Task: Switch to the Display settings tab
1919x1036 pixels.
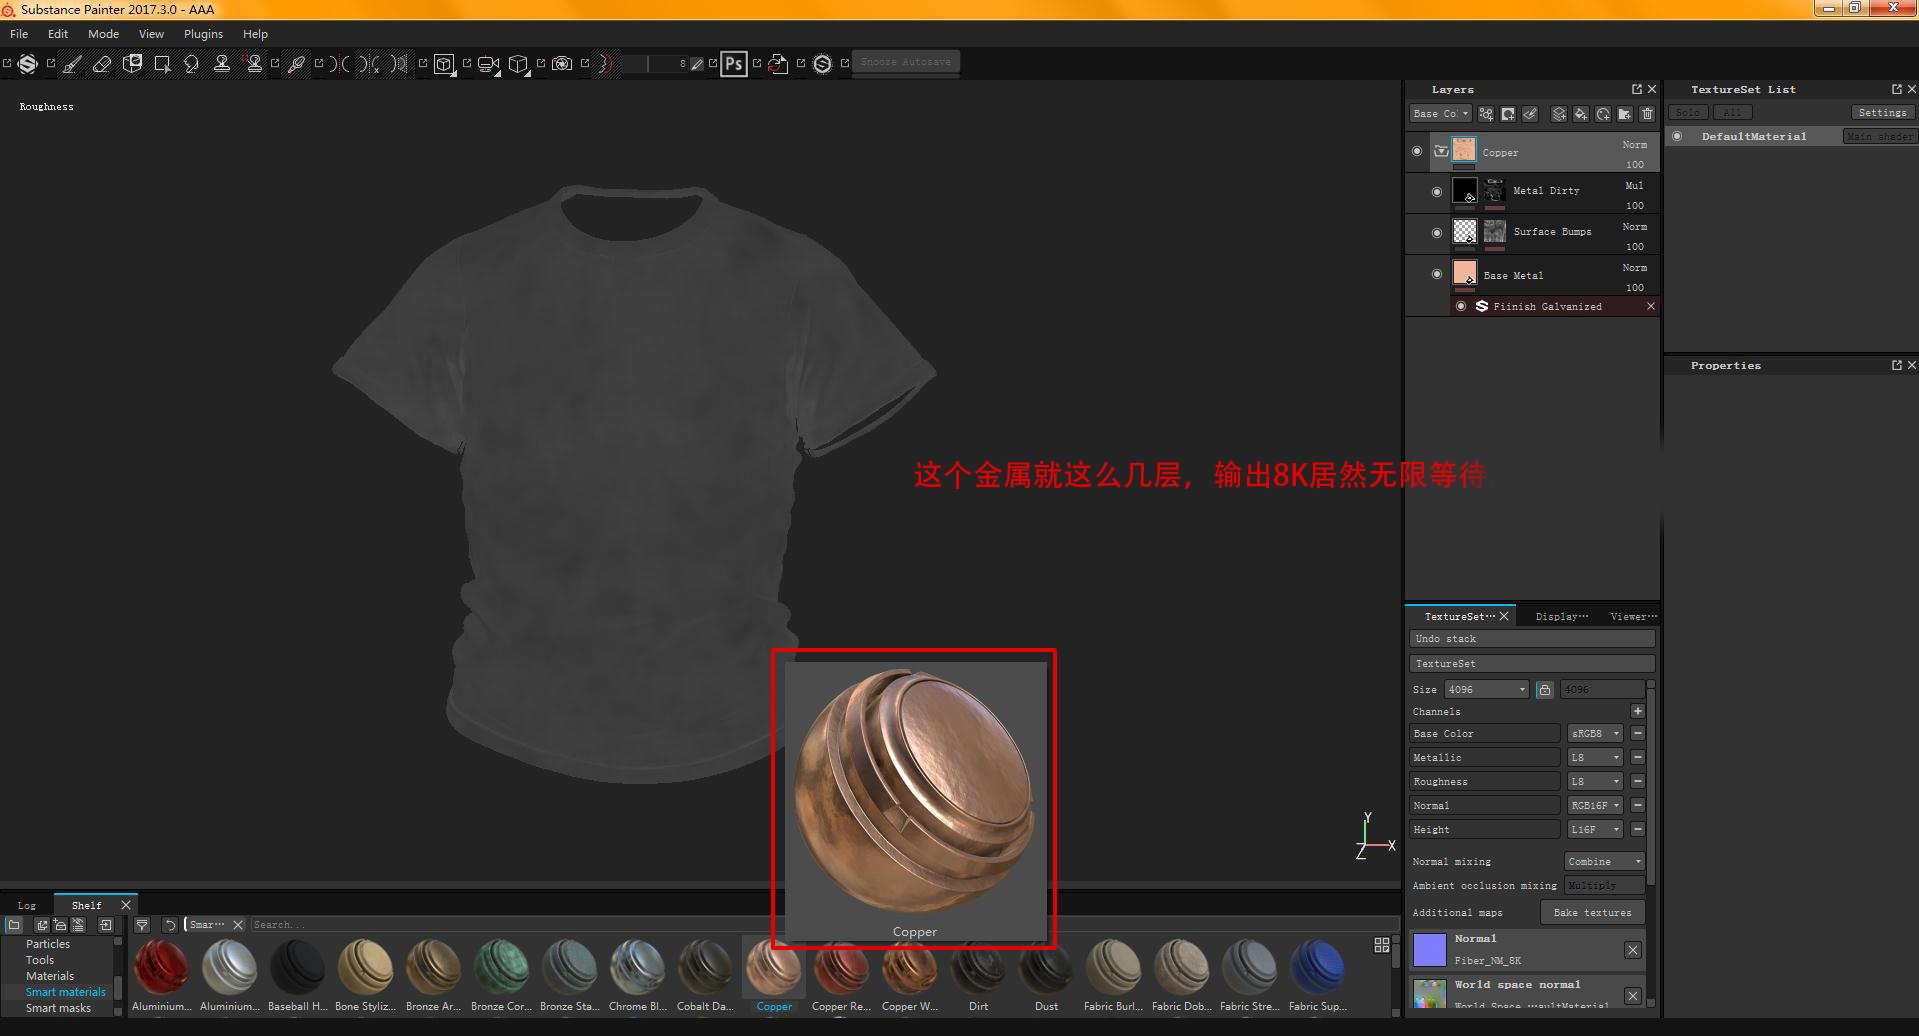Action: click(x=1561, y=617)
